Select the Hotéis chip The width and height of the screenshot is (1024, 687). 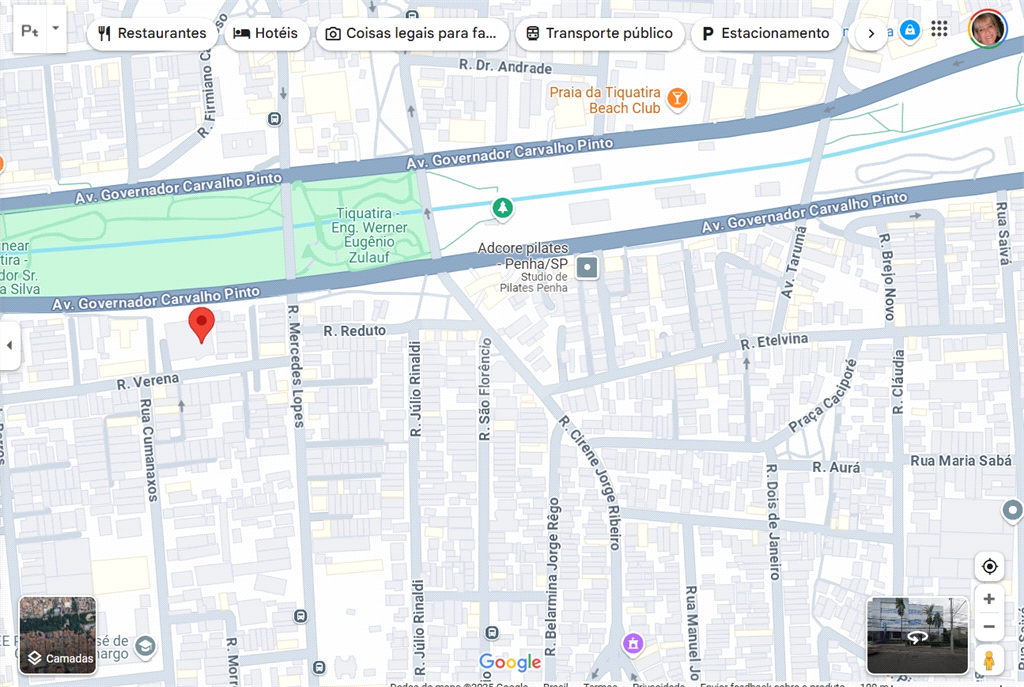pyautogui.click(x=266, y=33)
